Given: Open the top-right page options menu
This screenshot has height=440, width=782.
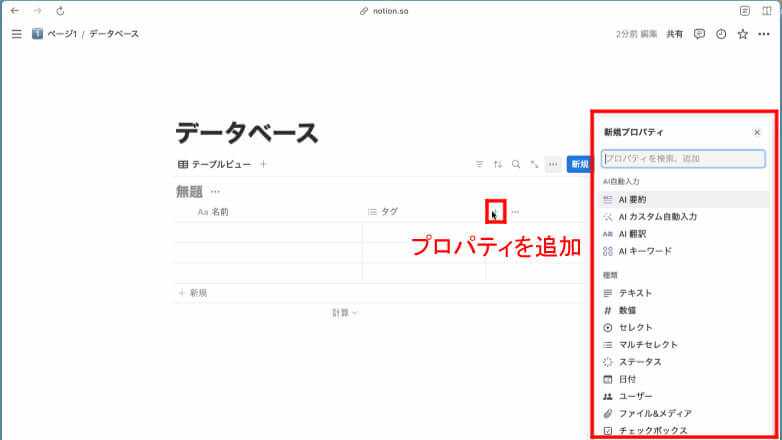Looking at the screenshot, I should point(764,34).
